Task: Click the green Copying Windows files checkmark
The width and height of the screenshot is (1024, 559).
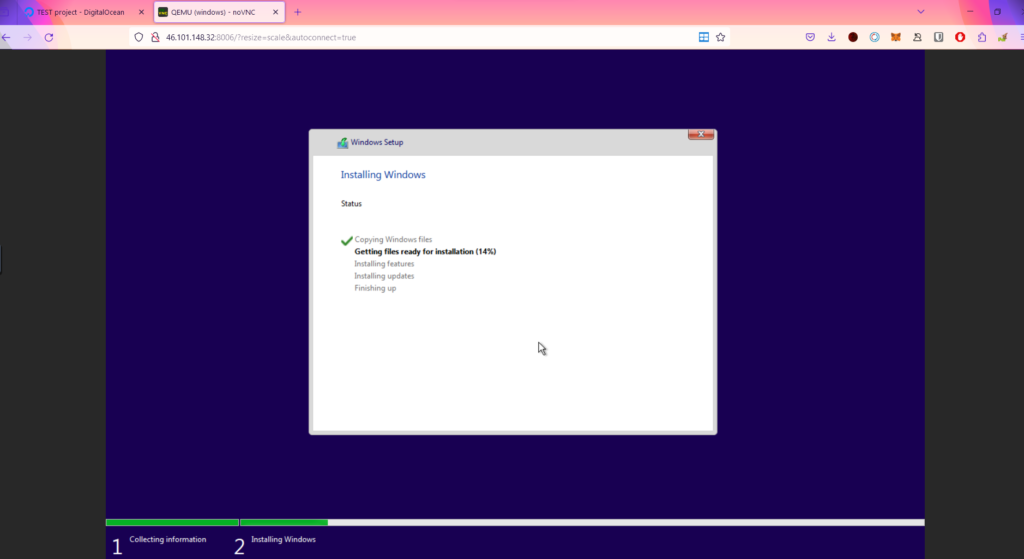Action: tap(347, 240)
